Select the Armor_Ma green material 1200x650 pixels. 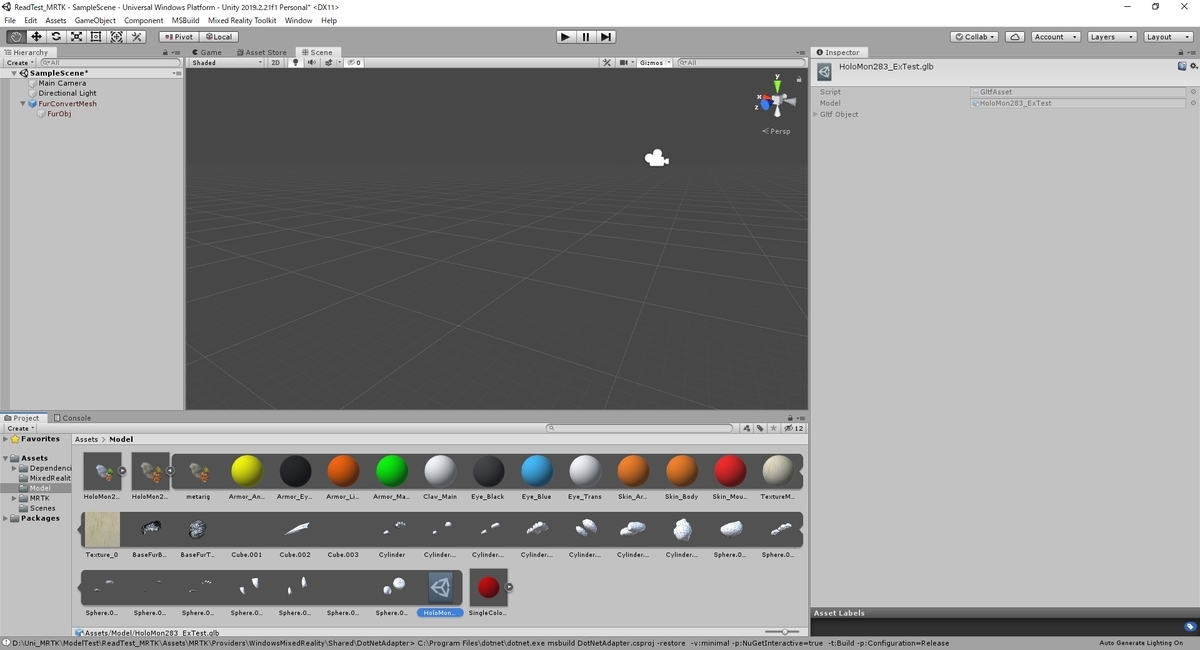click(391, 471)
